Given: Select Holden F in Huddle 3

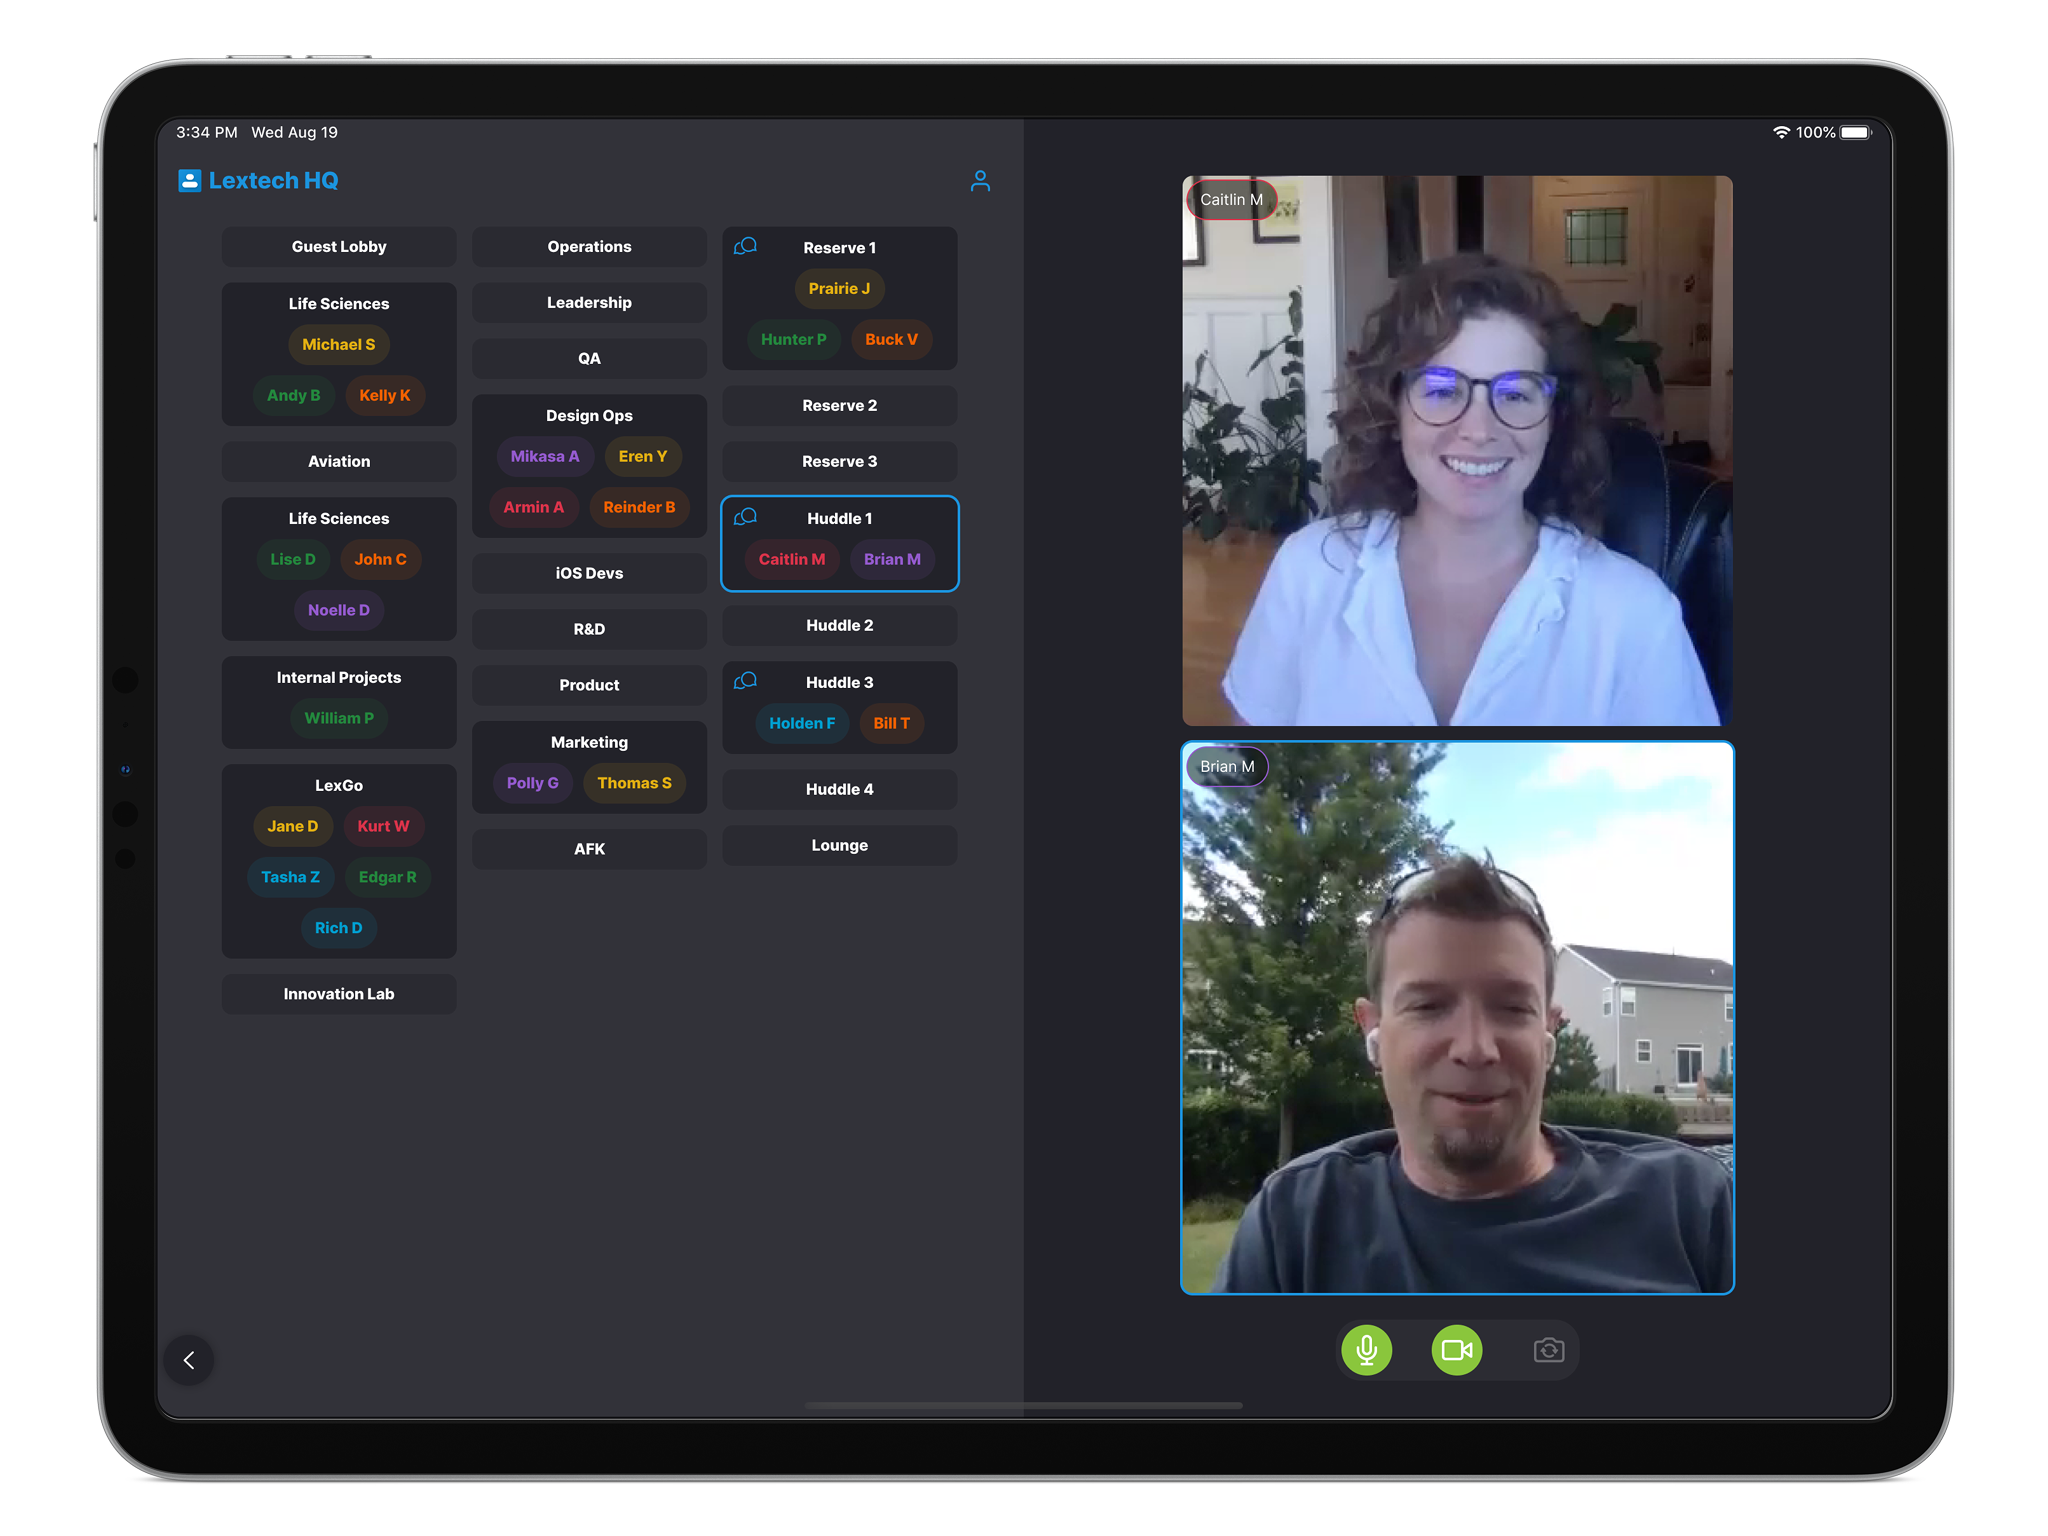Looking at the screenshot, I should [802, 724].
